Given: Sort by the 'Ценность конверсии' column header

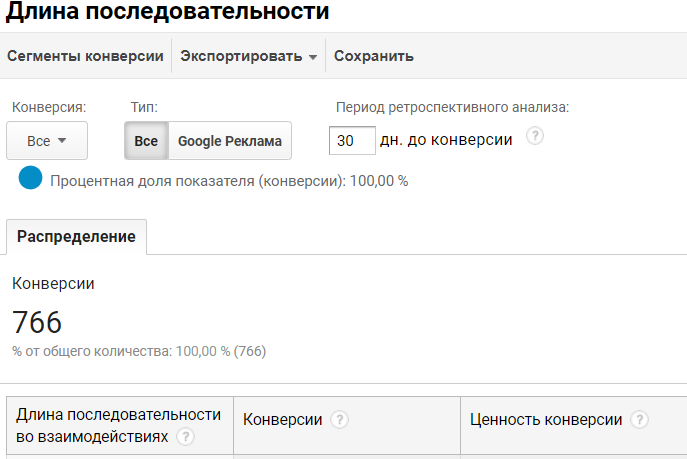Looking at the screenshot, I should pyautogui.click(x=546, y=420).
